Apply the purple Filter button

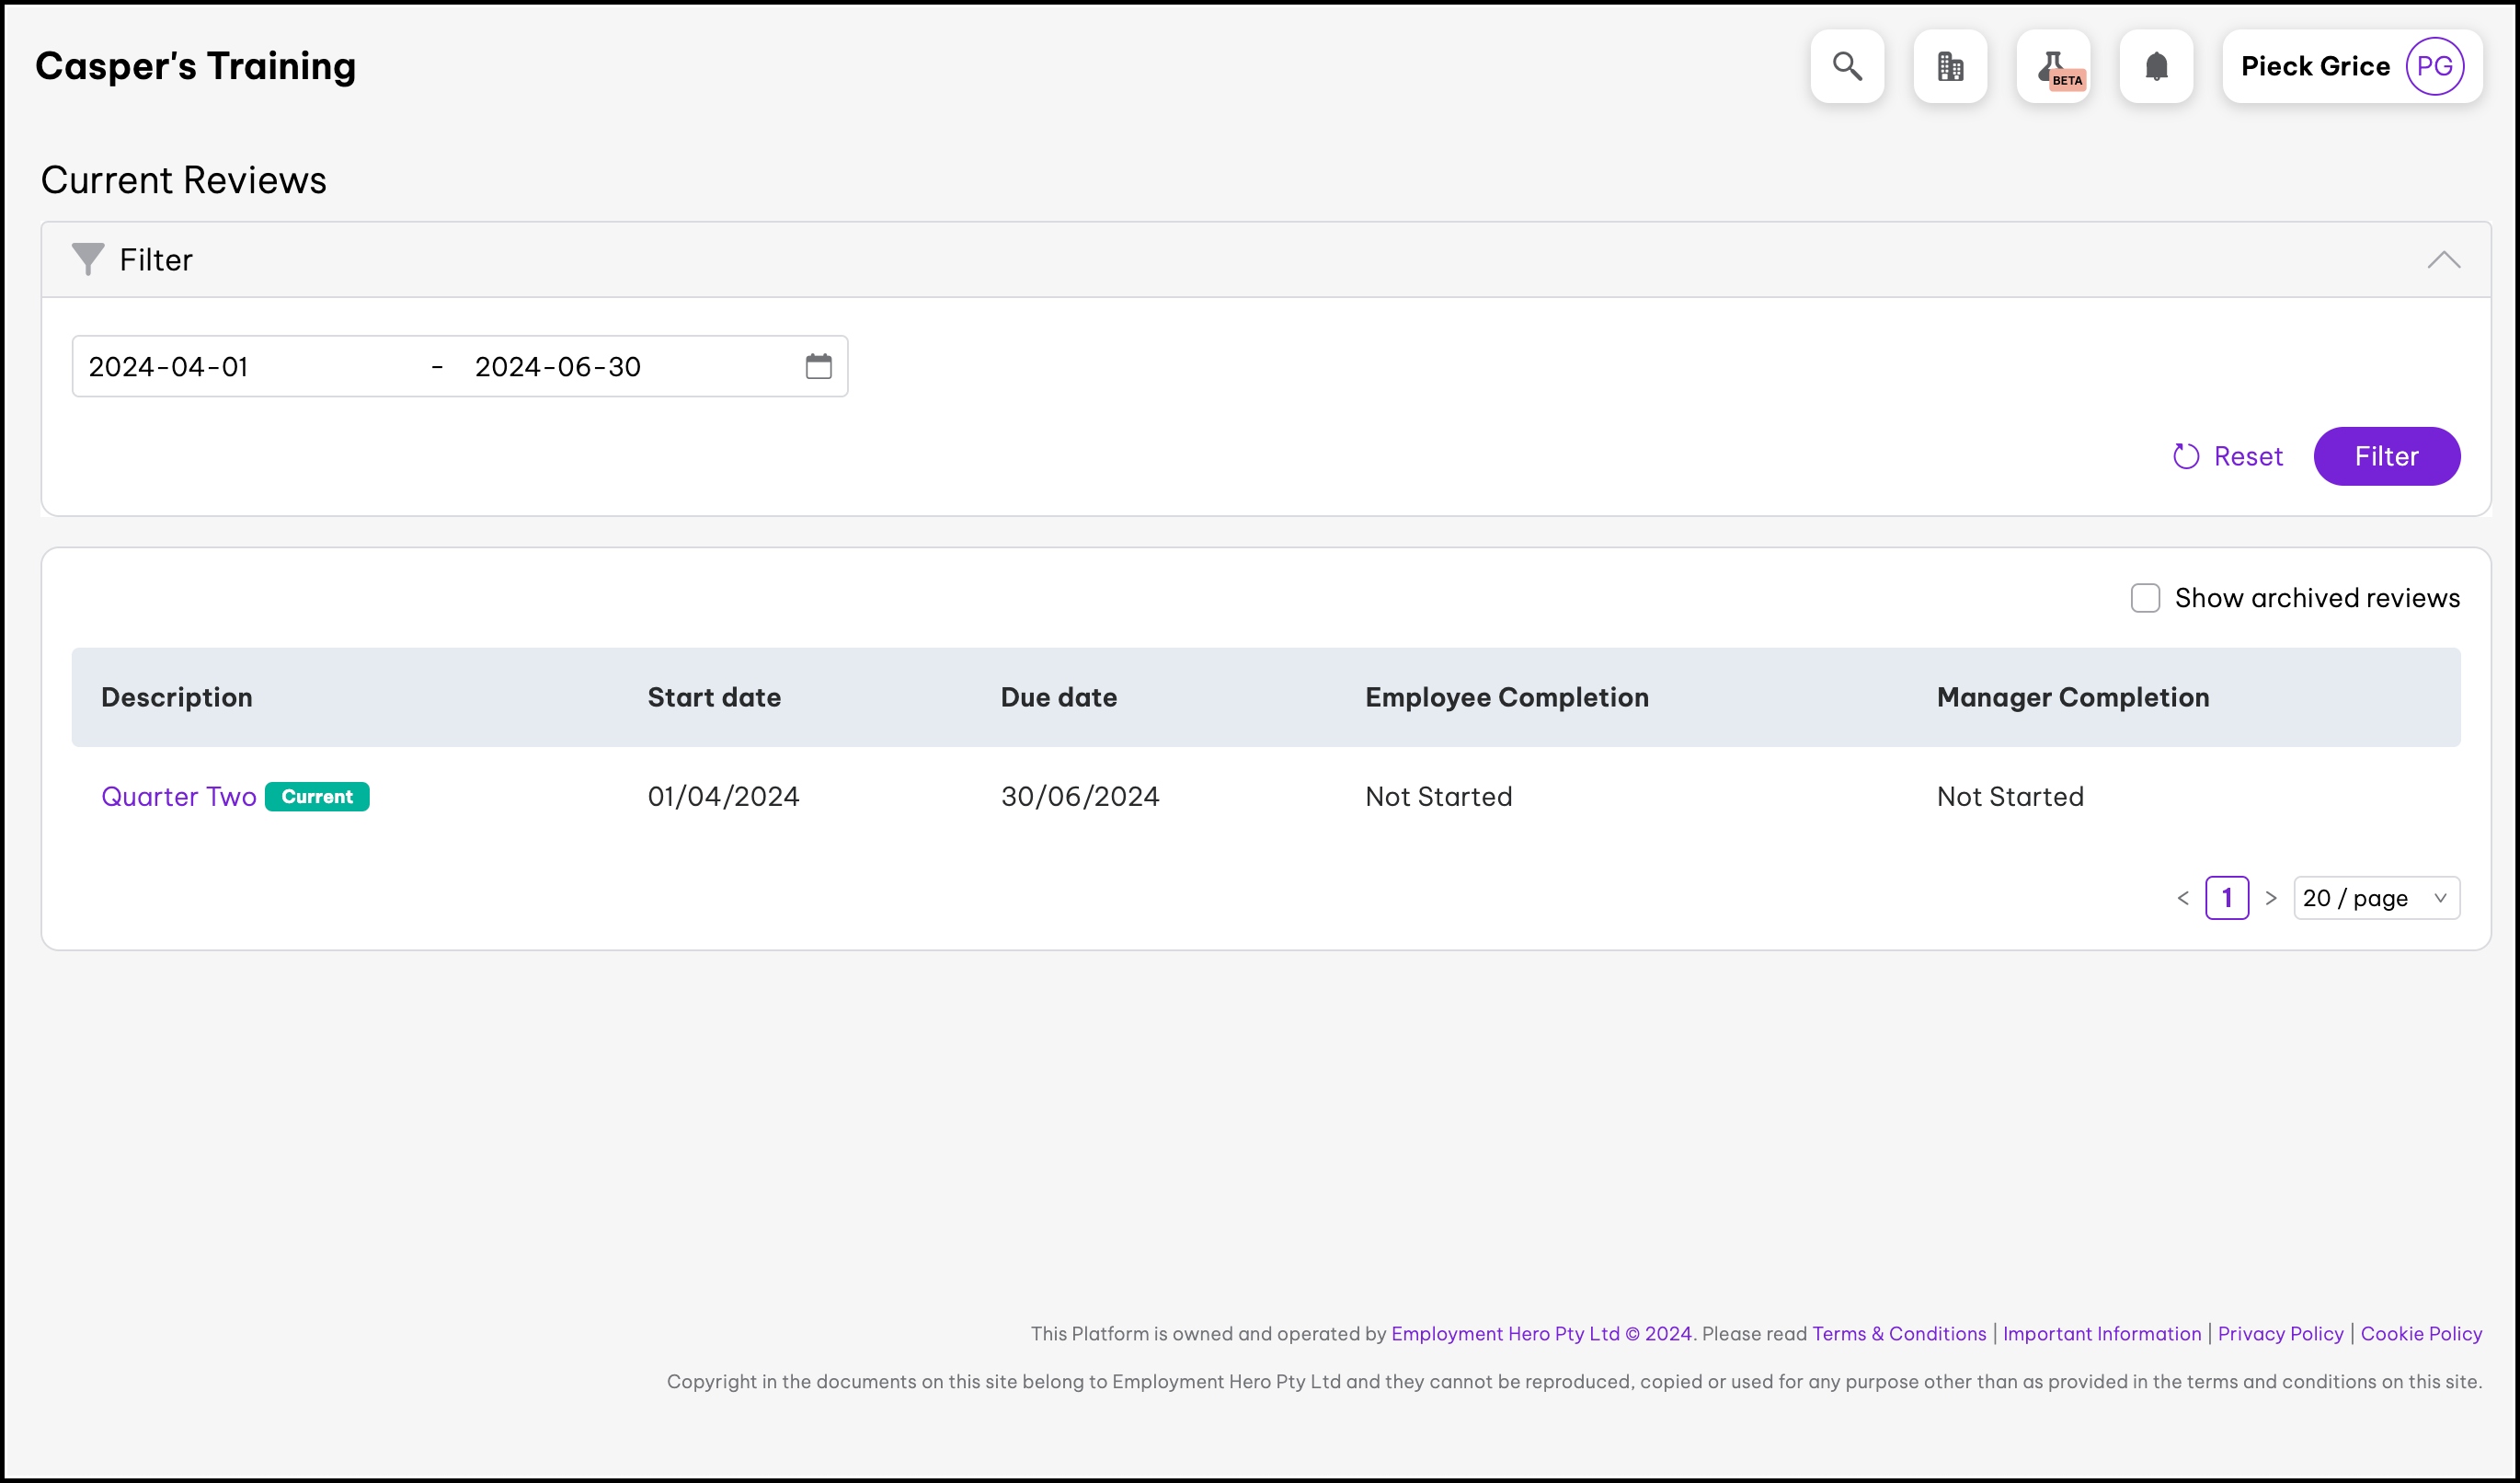[x=2386, y=456]
